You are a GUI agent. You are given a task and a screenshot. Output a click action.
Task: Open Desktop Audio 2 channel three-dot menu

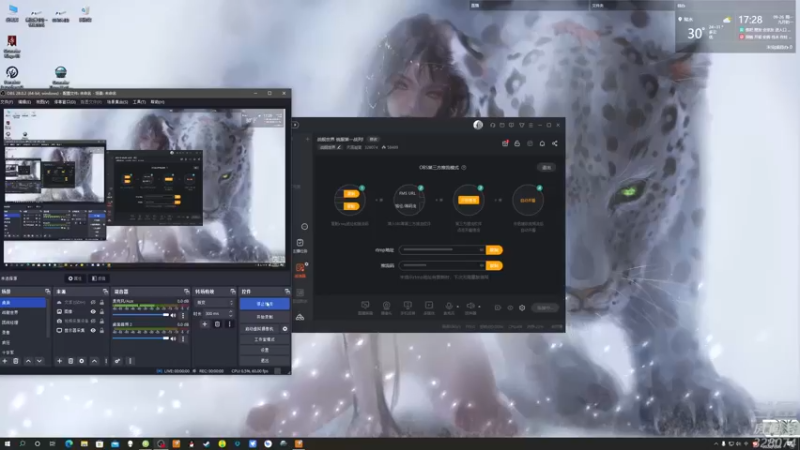tap(183, 338)
